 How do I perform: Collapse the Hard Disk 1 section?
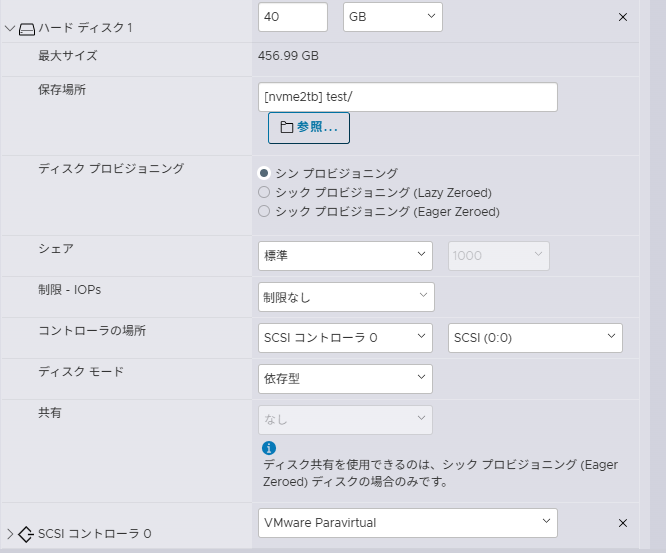point(10,28)
